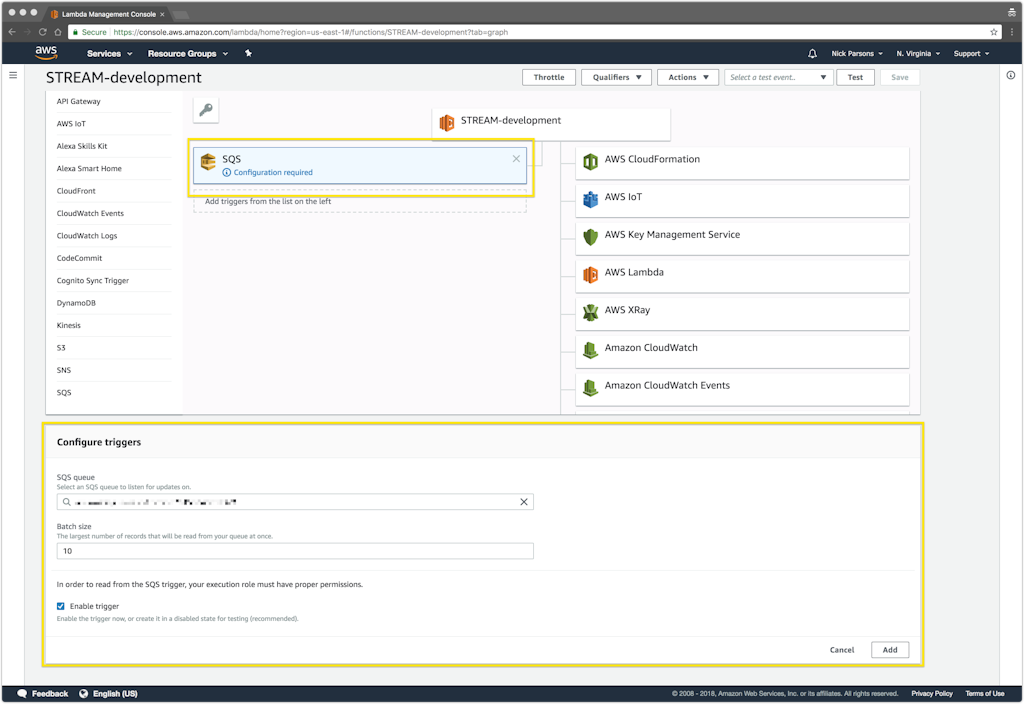Remove the SQS trigger with X
Image resolution: width=1024 pixels, height=704 pixels.
(x=516, y=159)
